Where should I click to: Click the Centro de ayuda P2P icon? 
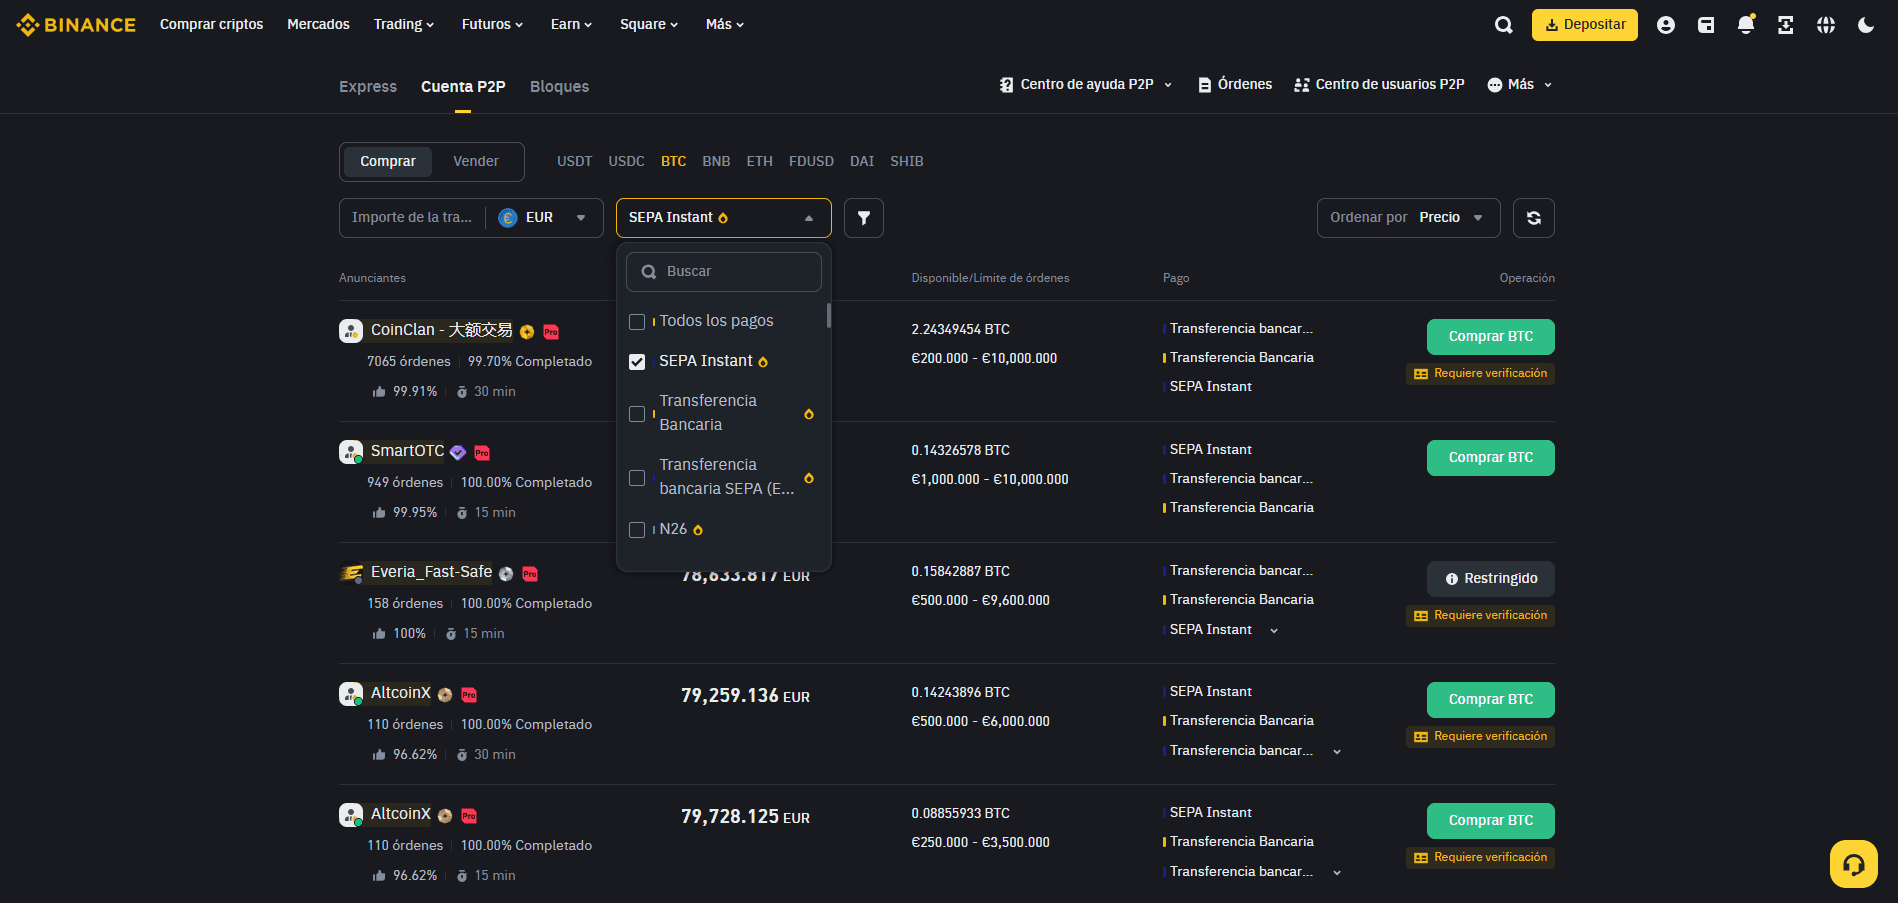pyautogui.click(x=1007, y=85)
